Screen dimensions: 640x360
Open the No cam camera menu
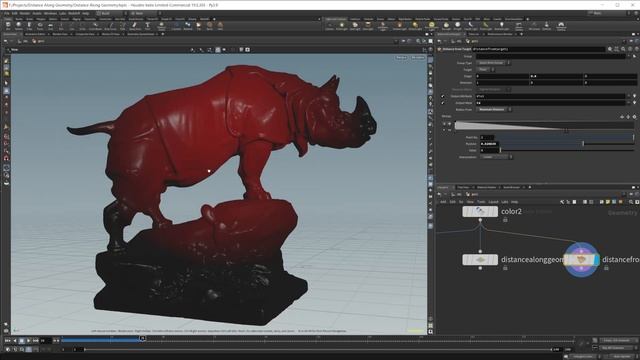(418, 58)
